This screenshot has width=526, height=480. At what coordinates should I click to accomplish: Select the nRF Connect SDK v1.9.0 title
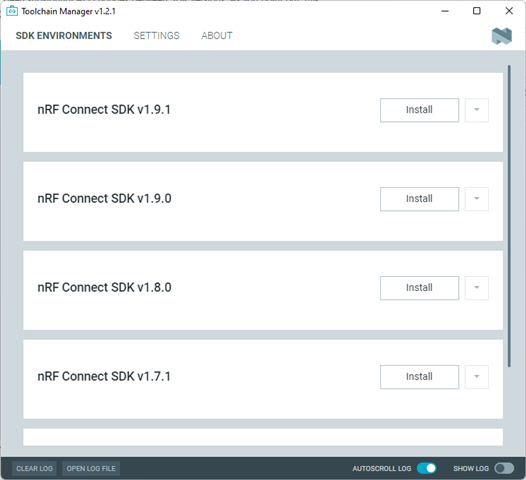point(104,199)
